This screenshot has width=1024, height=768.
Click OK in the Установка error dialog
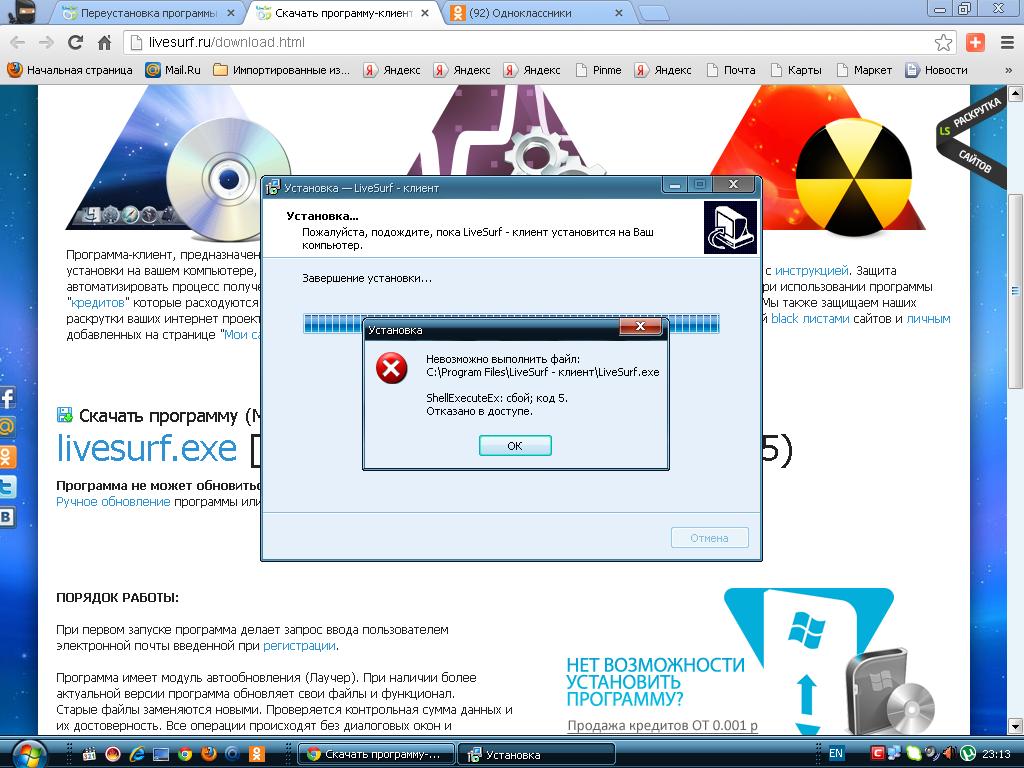coord(515,445)
